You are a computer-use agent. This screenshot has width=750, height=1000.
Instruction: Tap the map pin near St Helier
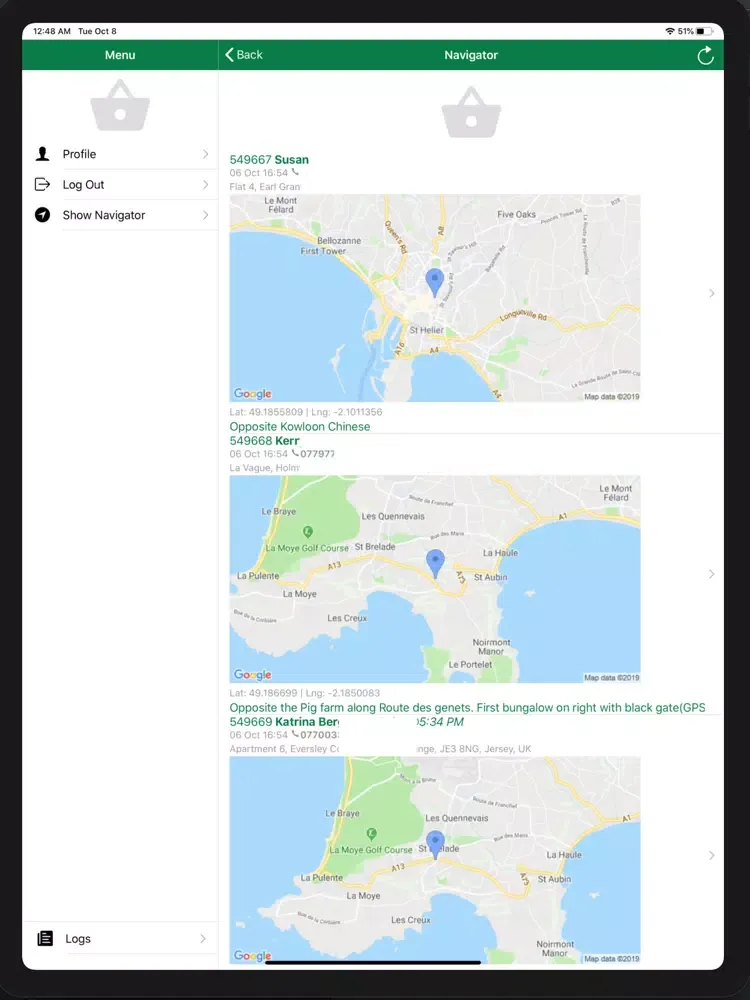click(434, 283)
